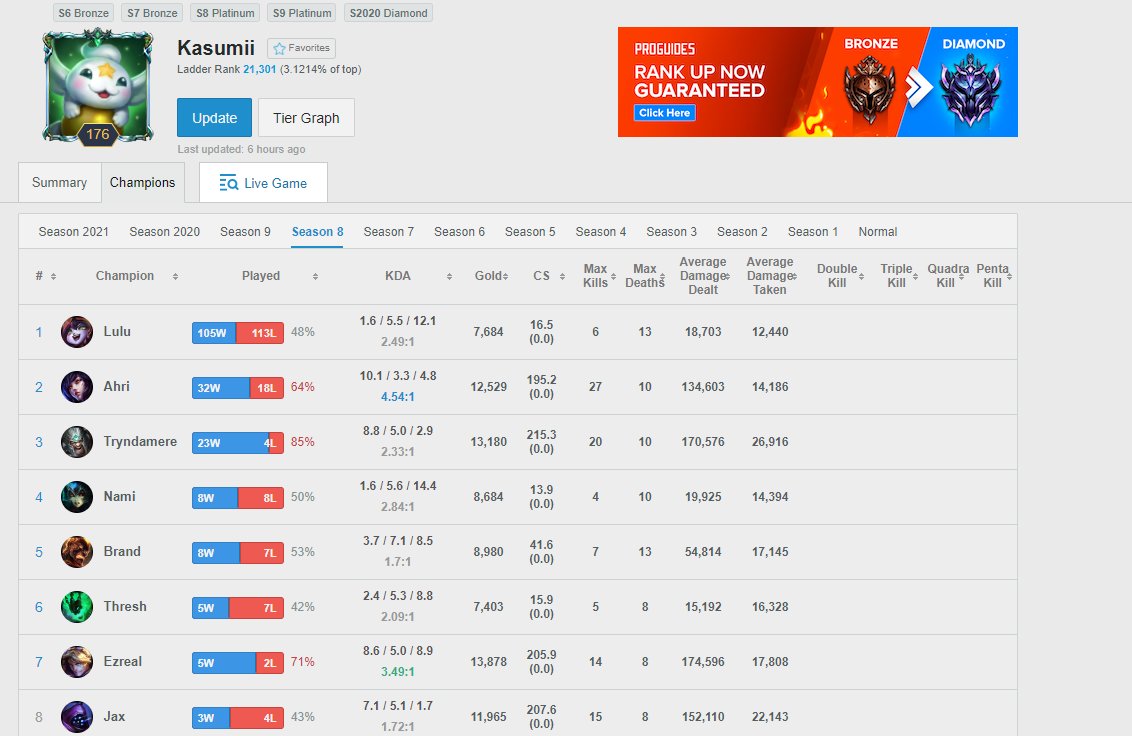
Task: Click the Proguides Click Here ad button
Action: point(664,113)
